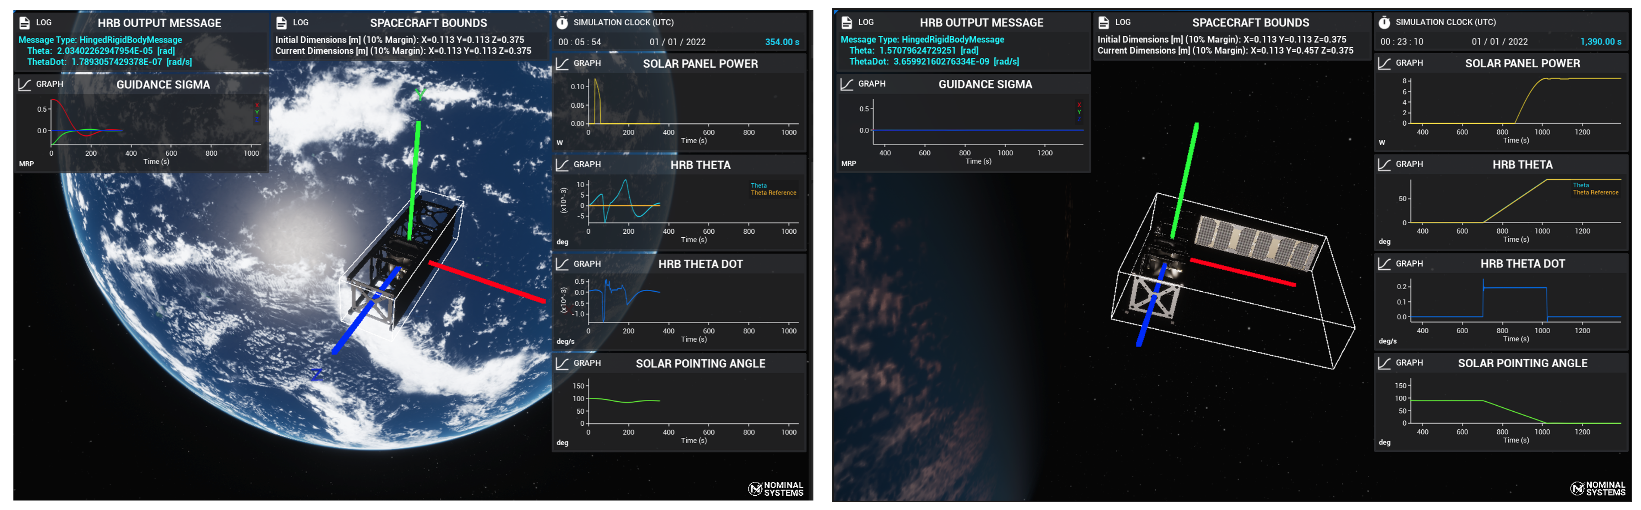
Task: Click the Solar Pointing Angle plot in 1,390 s simulation
Action: [x=1515, y=400]
